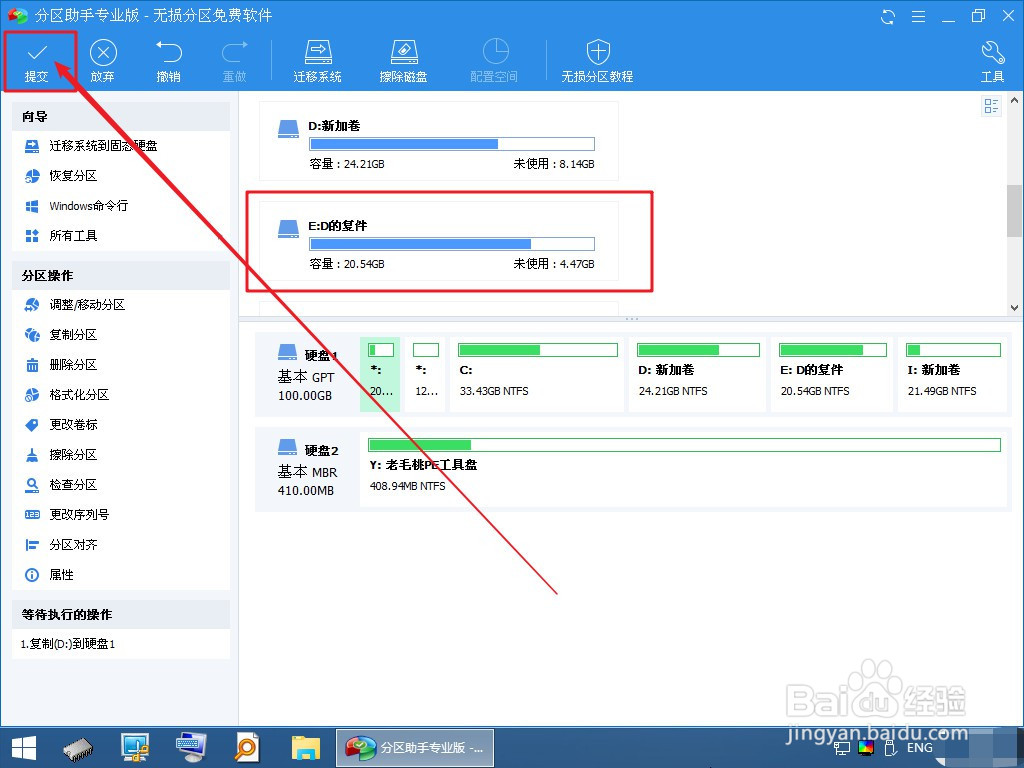This screenshot has width=1024, height=768.
Task: Open the 无损分区教程 tutorial icon
Action: (x=598, y=52)
